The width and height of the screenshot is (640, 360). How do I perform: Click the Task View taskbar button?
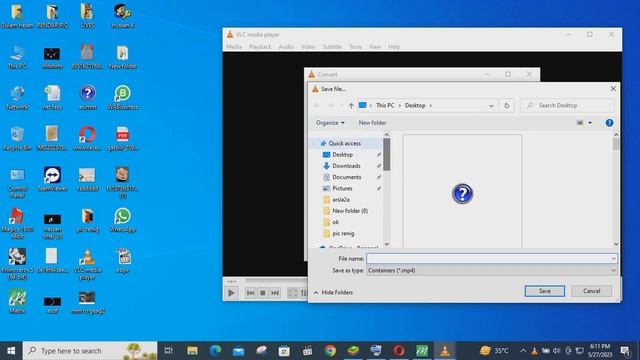click(169, 351)
